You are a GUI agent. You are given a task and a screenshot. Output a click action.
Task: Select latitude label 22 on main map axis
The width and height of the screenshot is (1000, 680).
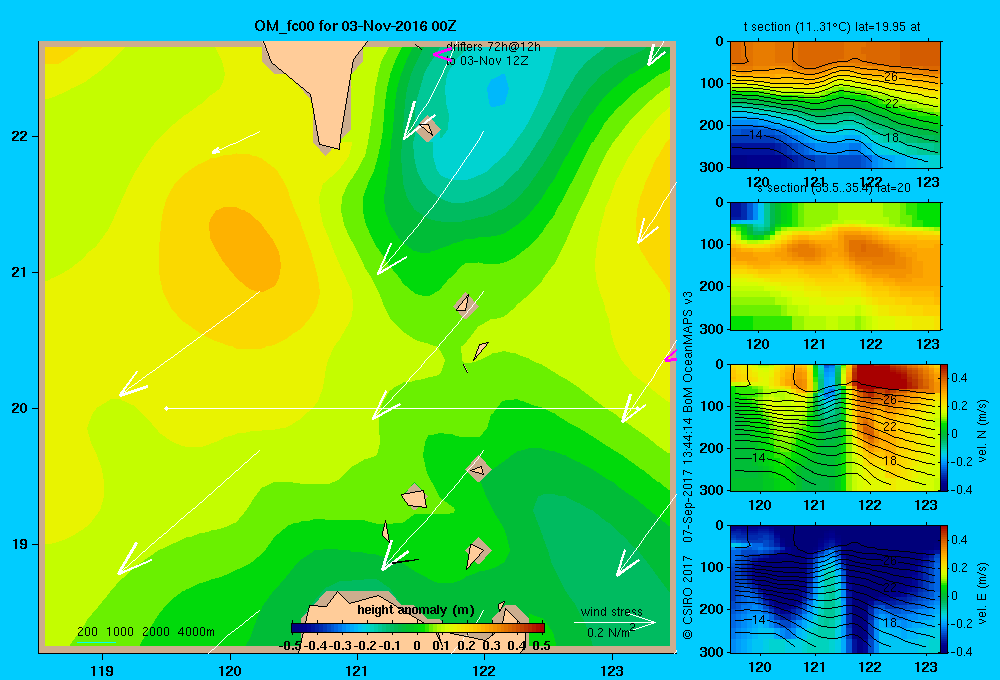[20, 137]
